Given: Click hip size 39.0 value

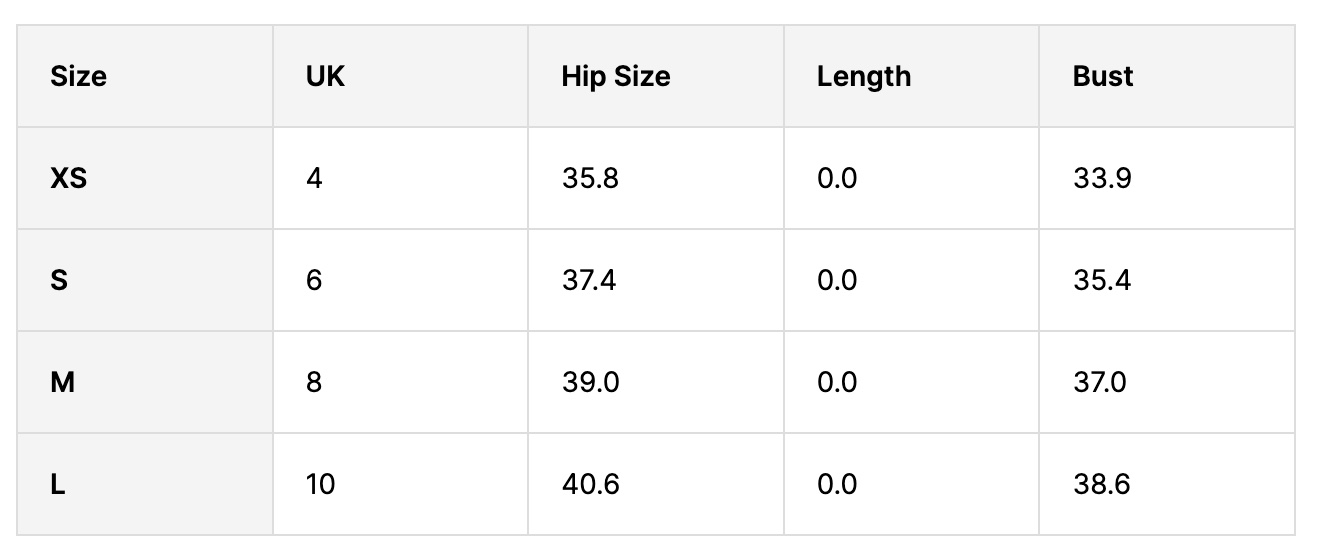Looking at the screenshot, I should tap(590, 383).
